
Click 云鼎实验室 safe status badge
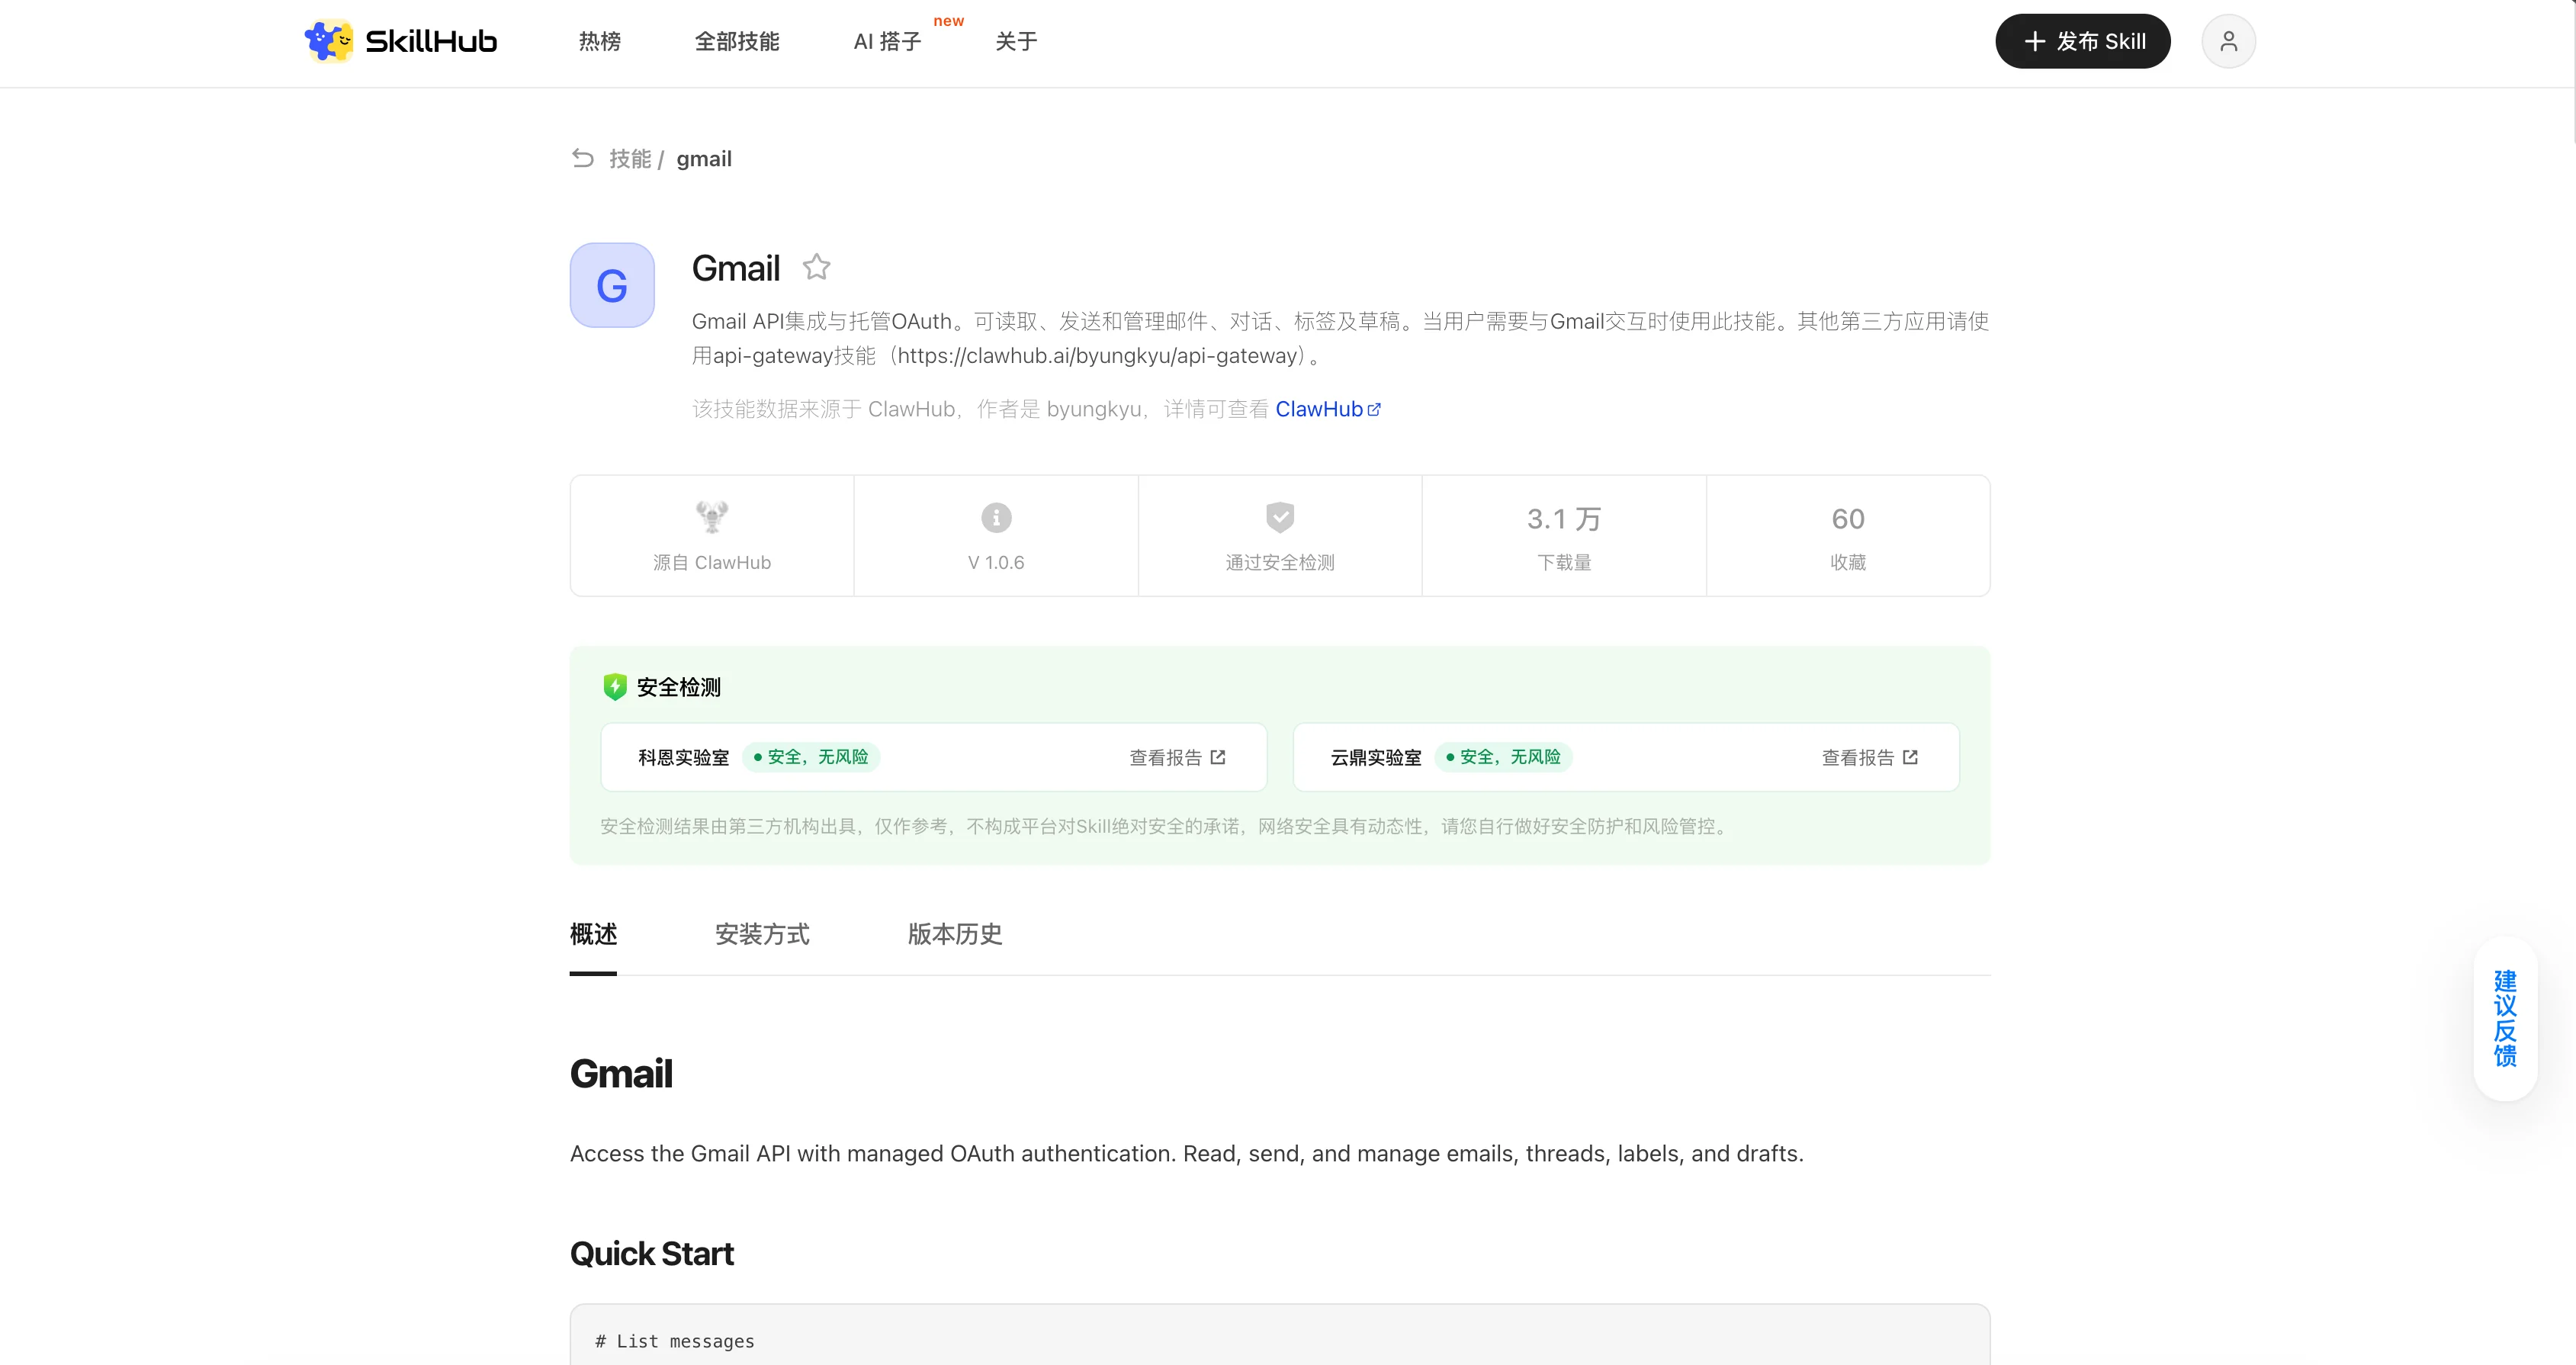pyautogui.click(x=1503, y=757)
